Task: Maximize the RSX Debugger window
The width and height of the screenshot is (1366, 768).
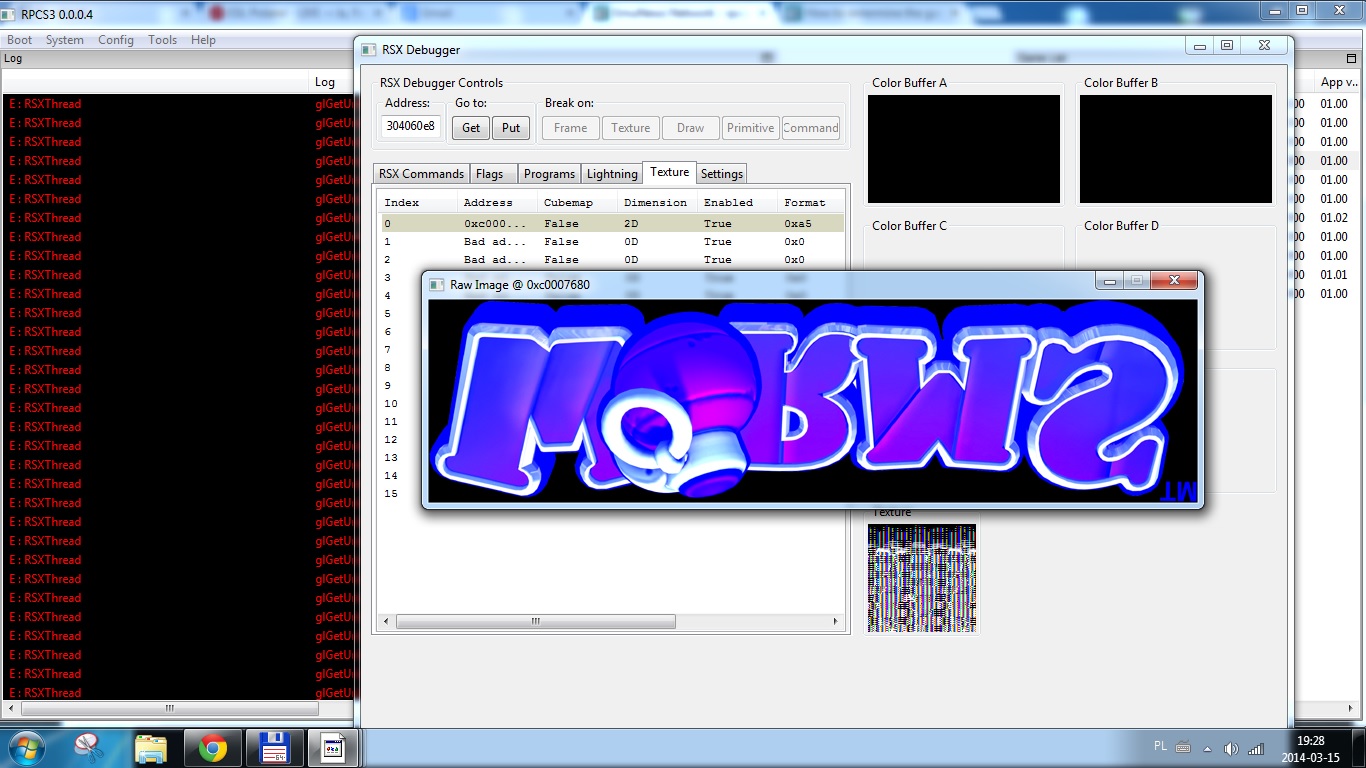Action: point(1227,45)
